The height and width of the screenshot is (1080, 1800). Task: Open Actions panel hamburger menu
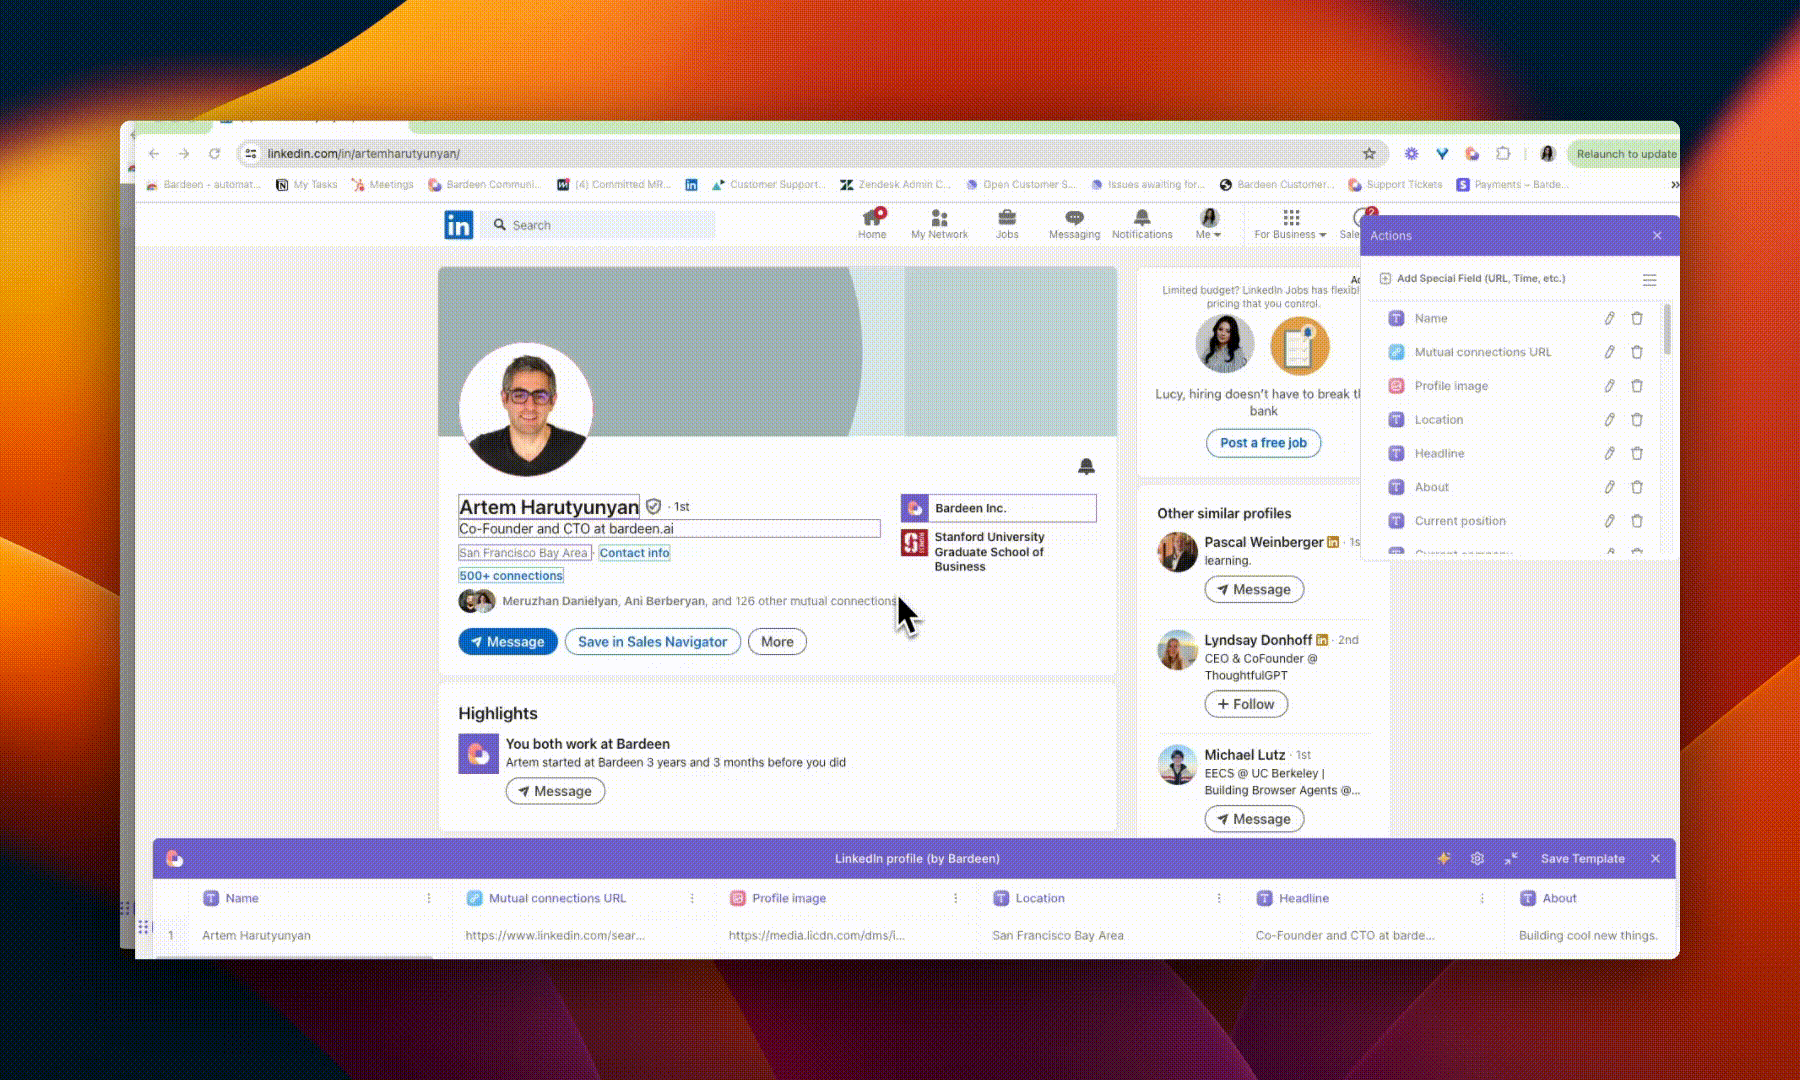(x=1649, y=279)
